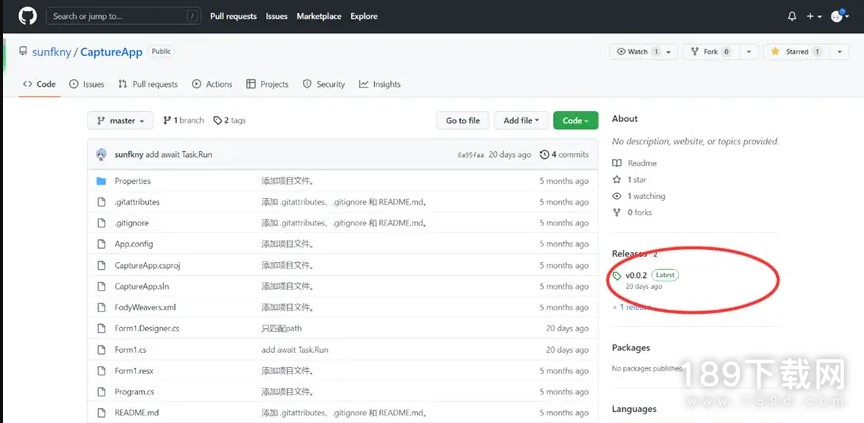Click the tag icon beside v0.0.2
864x423 pixels.
click(x=617, y=275)
